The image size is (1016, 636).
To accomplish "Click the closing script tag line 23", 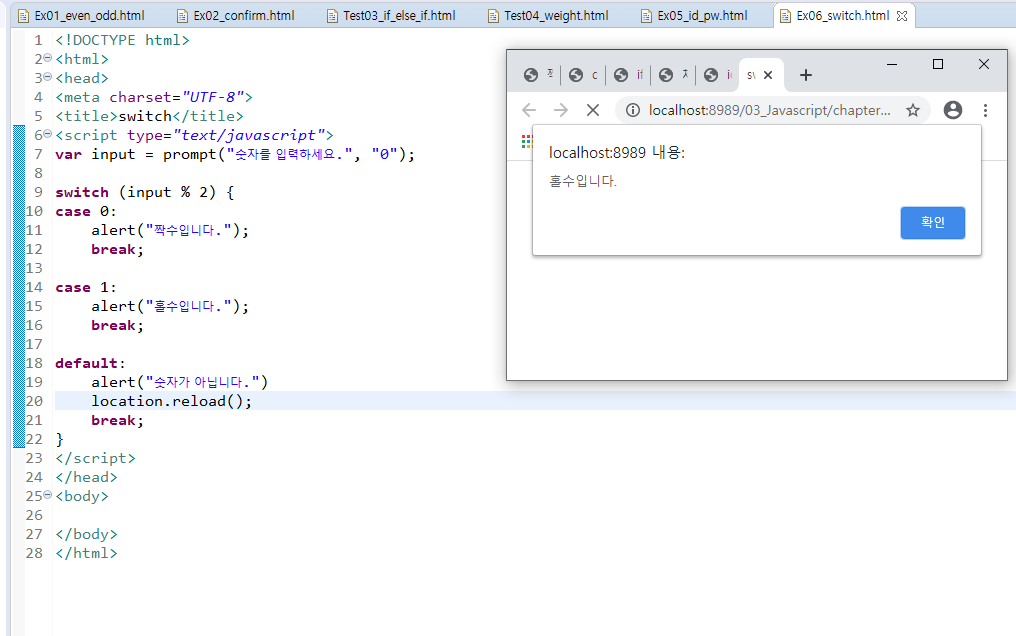I will point(95,459).
